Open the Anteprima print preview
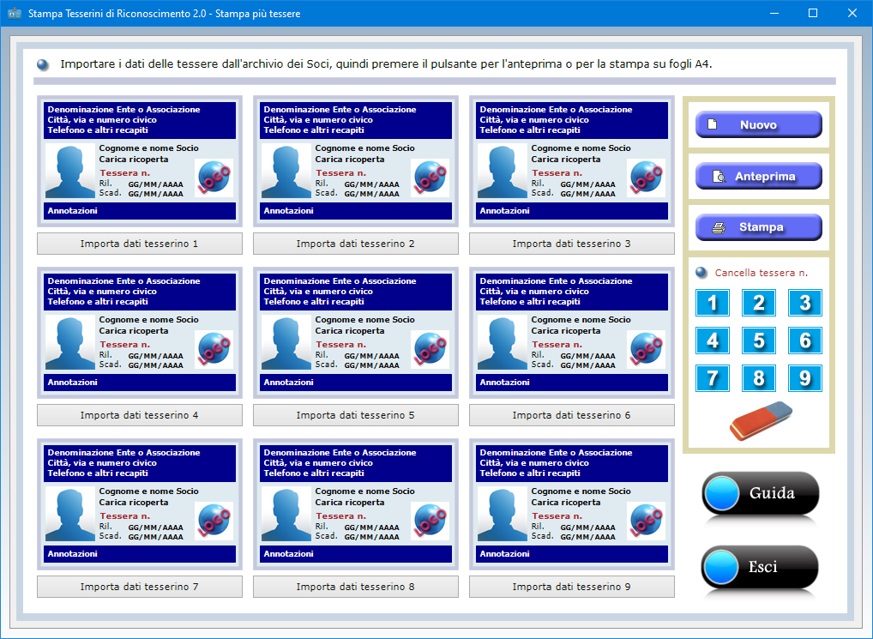 [758, 176]
